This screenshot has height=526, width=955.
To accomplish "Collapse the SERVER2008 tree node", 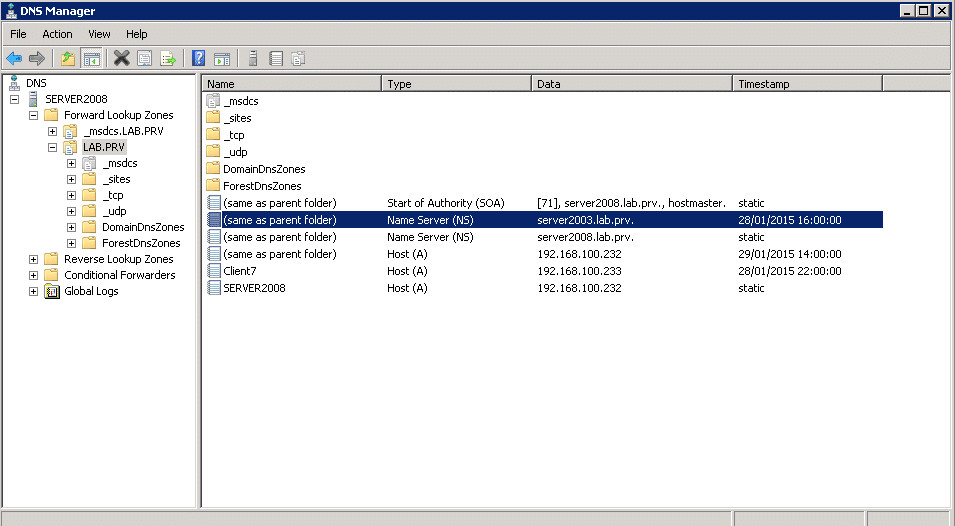I will tap(15, 99).
